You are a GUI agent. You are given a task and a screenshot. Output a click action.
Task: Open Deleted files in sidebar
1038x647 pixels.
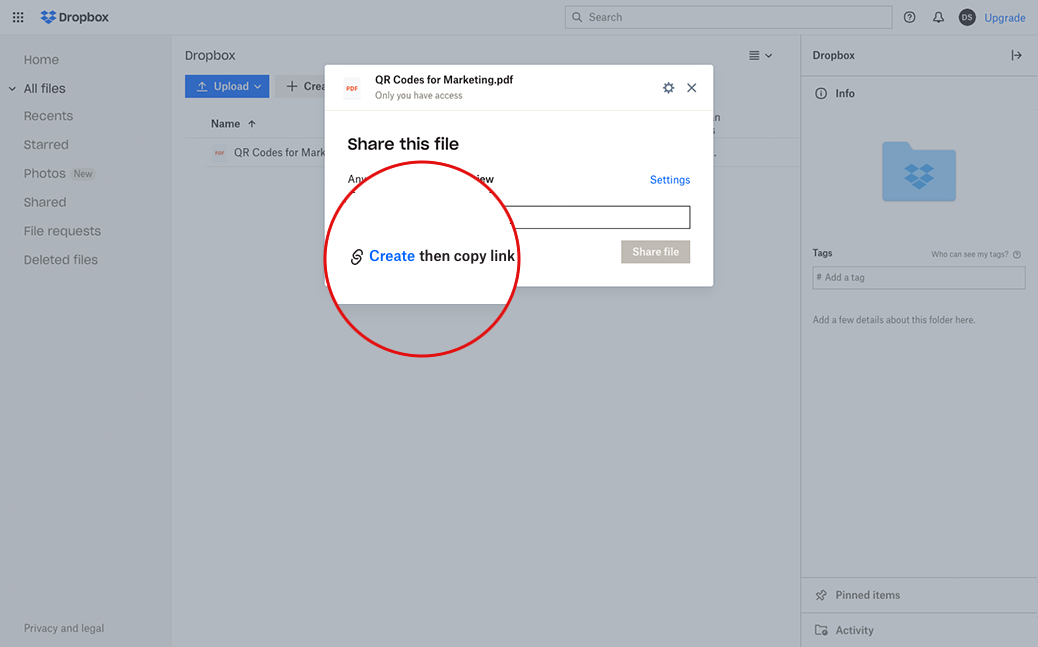[61, 260]
